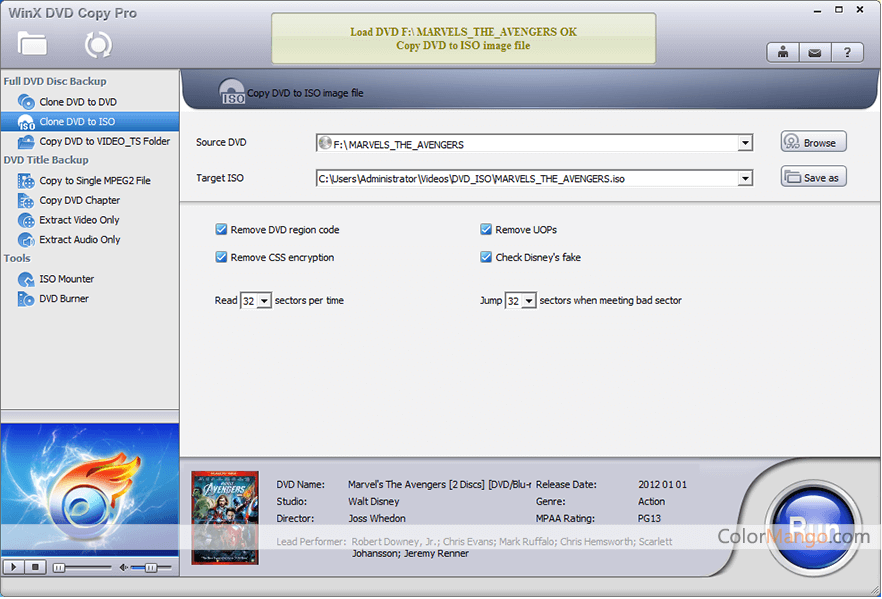882x599 pixels.
Task: Click the speaker volume icon
Action: (x=124, y=567)
